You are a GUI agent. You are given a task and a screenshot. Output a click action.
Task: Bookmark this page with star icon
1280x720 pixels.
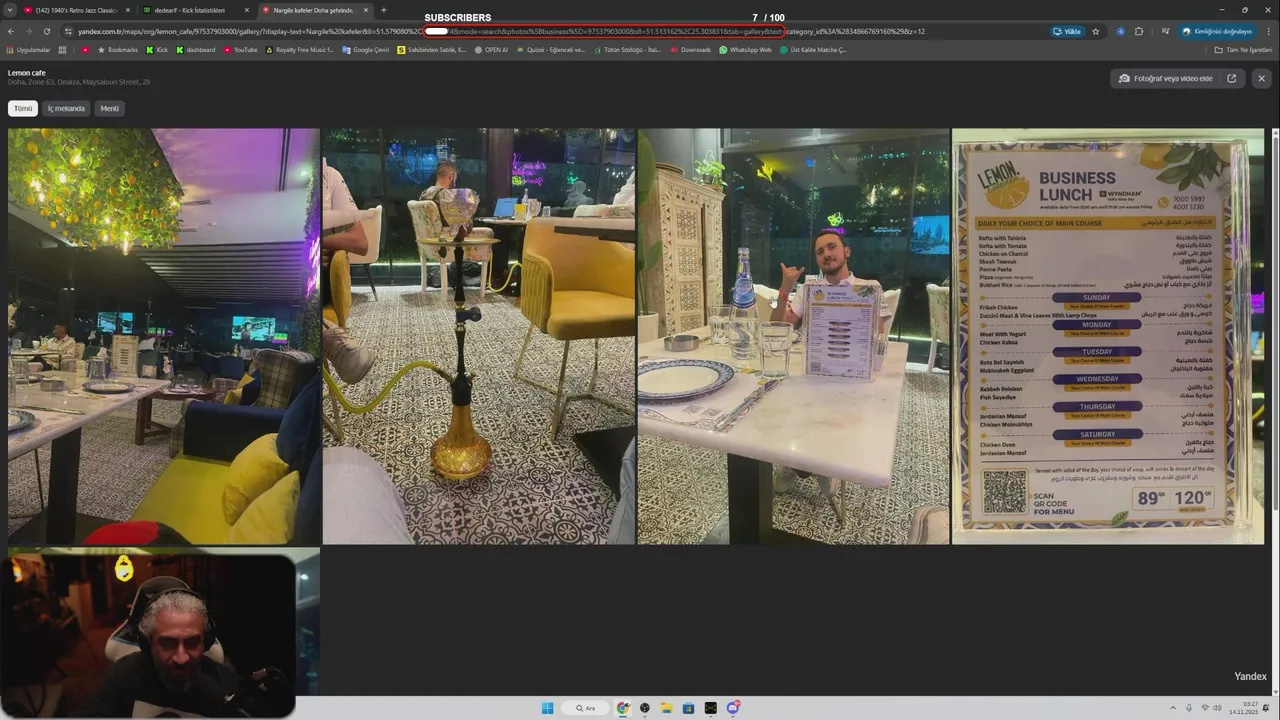click(1095, 31)
